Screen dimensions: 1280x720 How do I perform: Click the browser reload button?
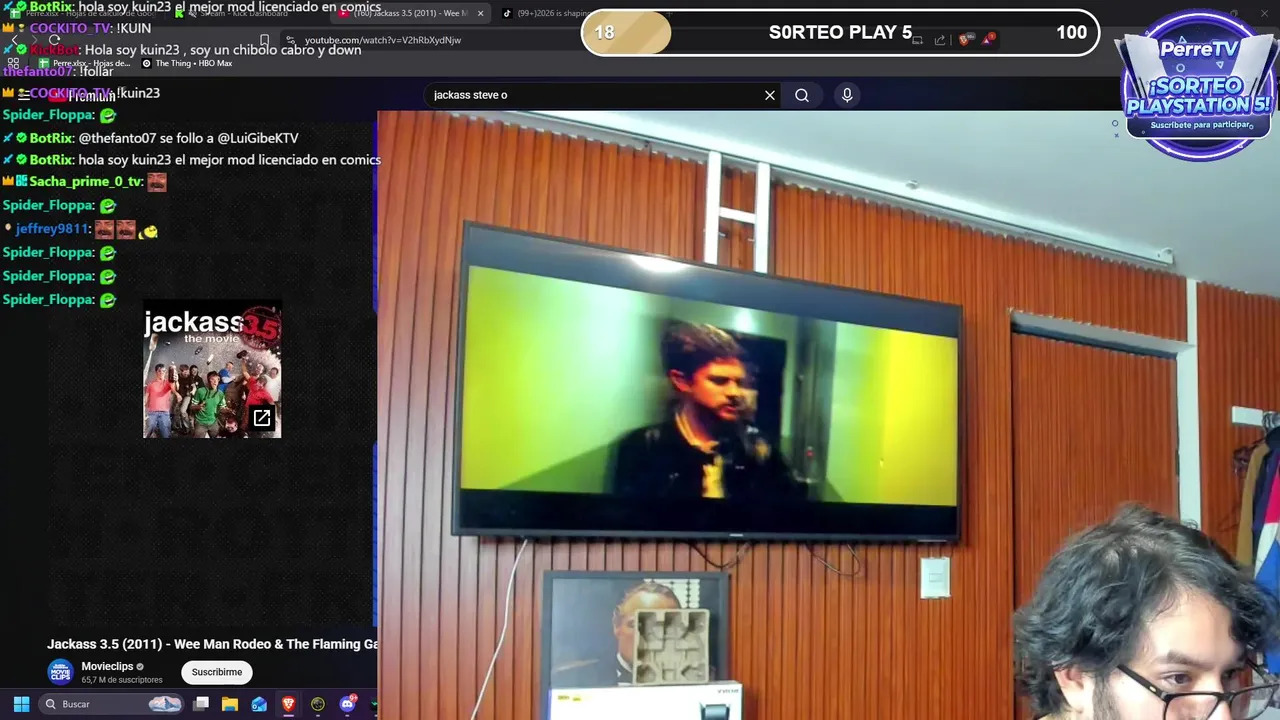click(x=55, y=40)
